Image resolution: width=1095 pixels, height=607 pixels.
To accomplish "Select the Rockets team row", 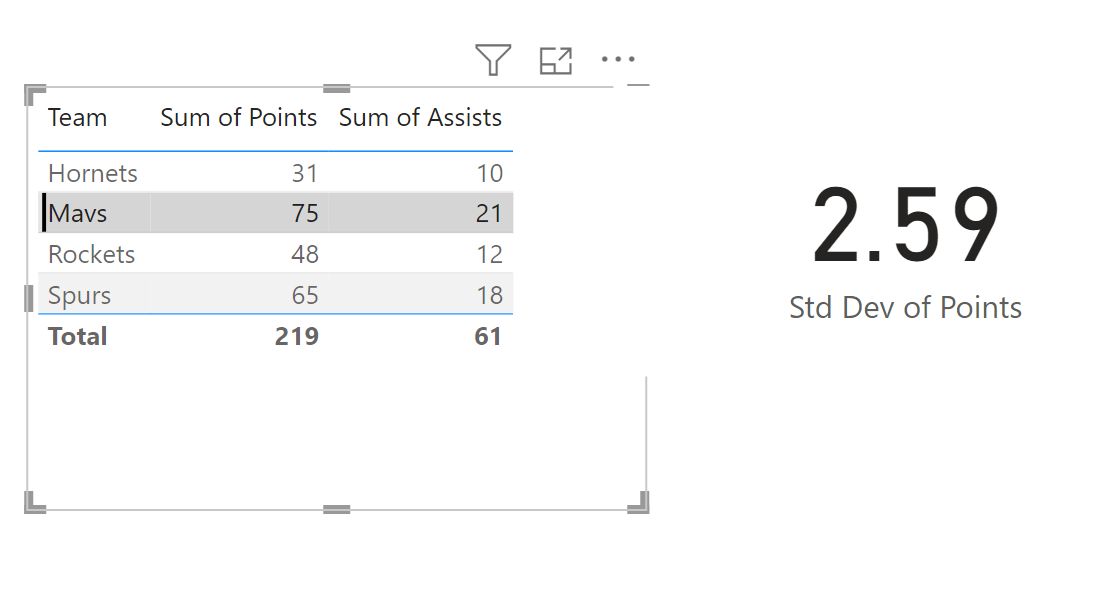I will (276, 254).
